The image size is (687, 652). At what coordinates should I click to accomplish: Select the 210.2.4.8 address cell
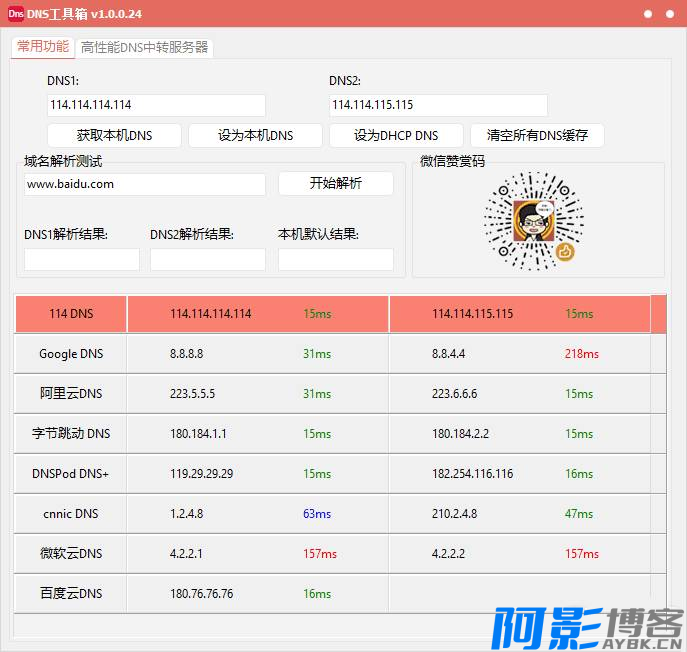click(x=454, y=514)
